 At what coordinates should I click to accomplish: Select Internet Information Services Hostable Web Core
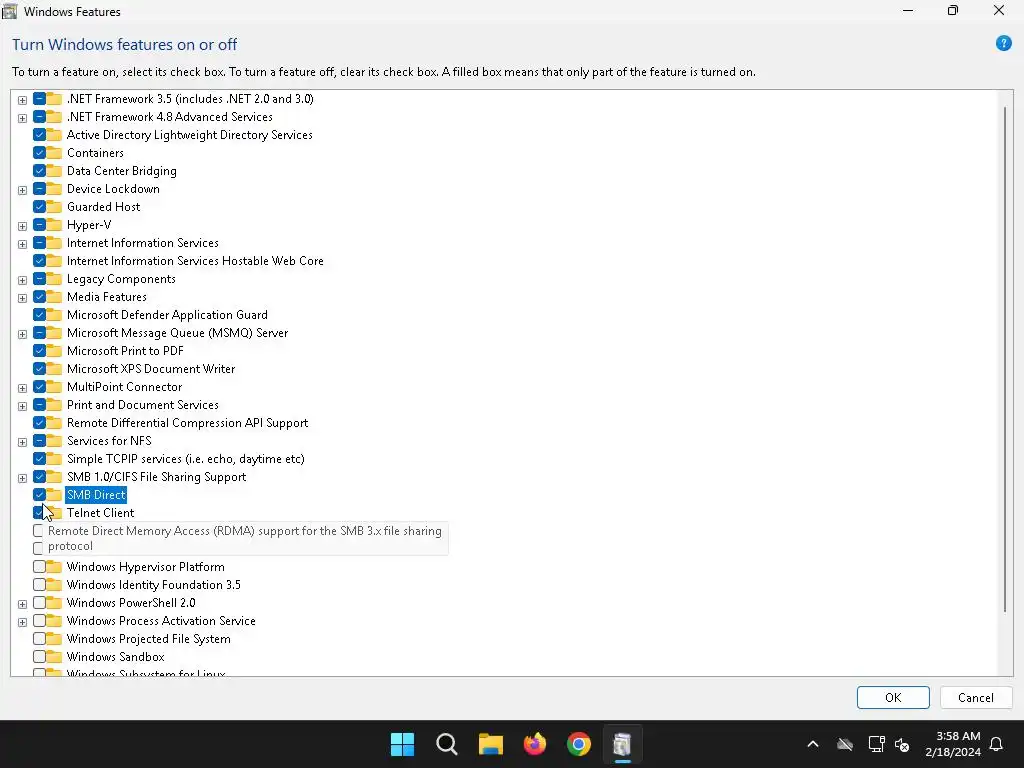pyautogui.click(x=195, y=261)
